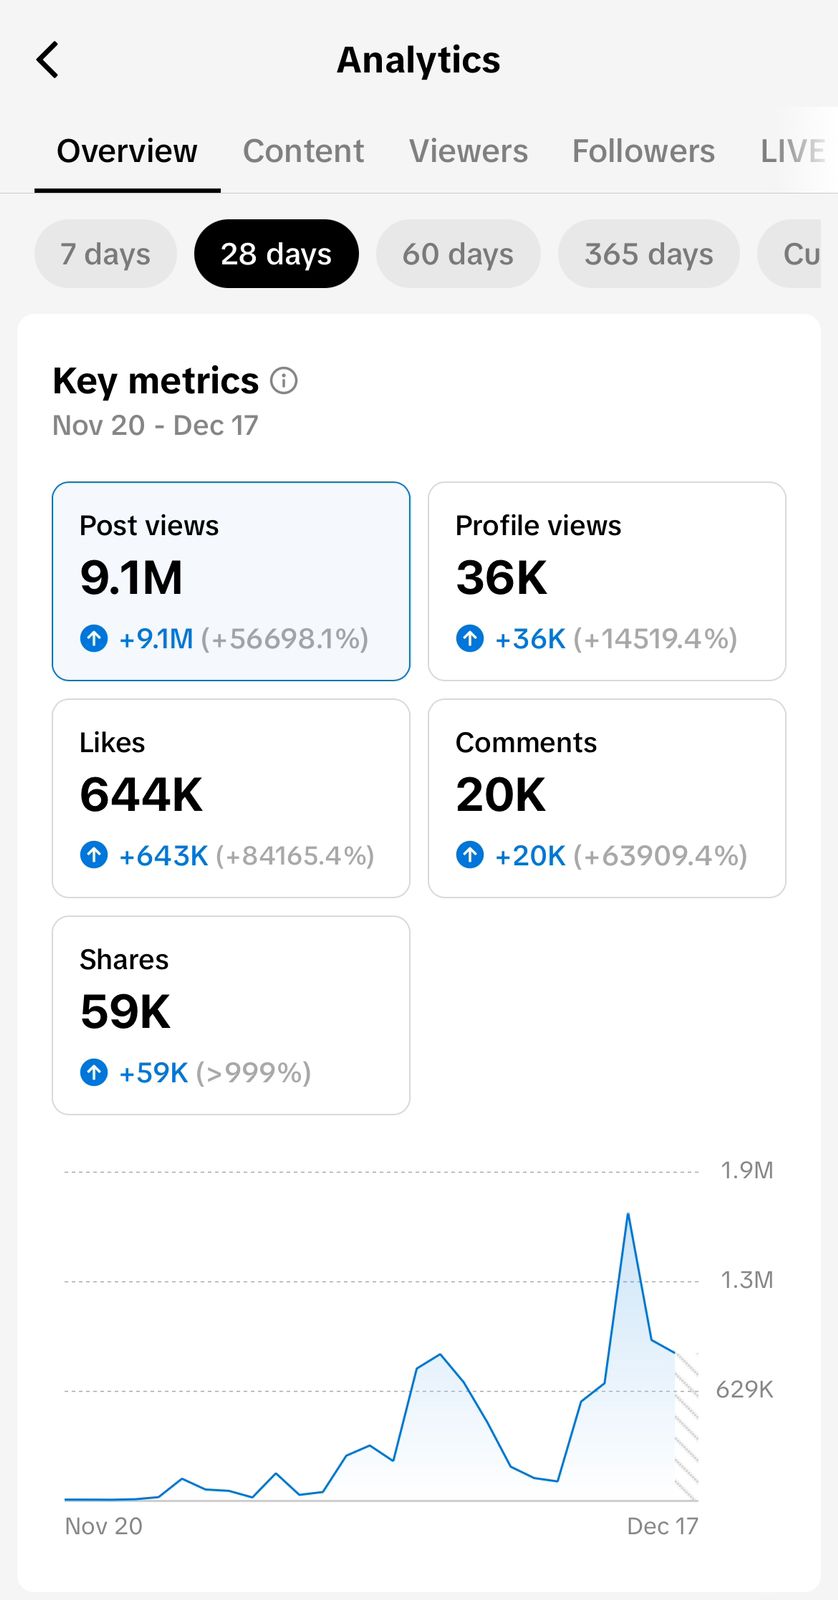Image resolution: width=838 pixels, height=1600 pixels.
Task: Select the 28 days range
Action: tap(276, 254)
